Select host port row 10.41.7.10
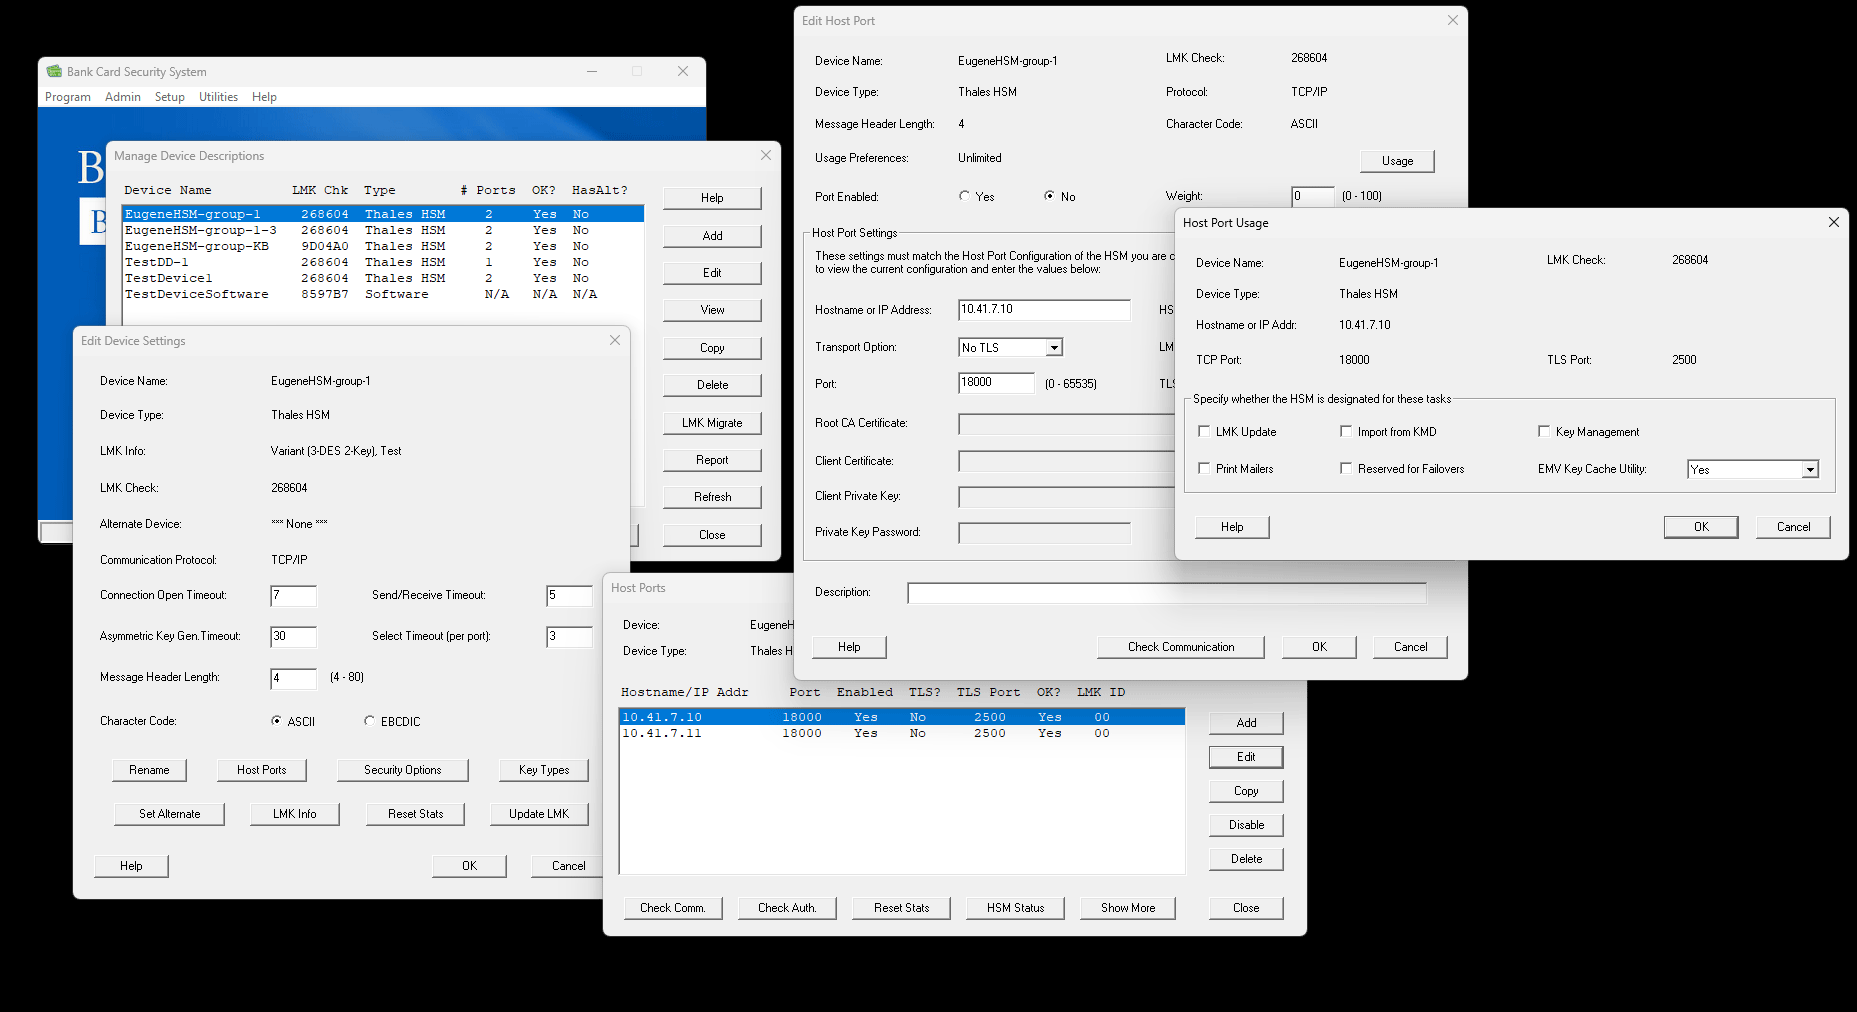1857x1012 pixels. [901, 717]
